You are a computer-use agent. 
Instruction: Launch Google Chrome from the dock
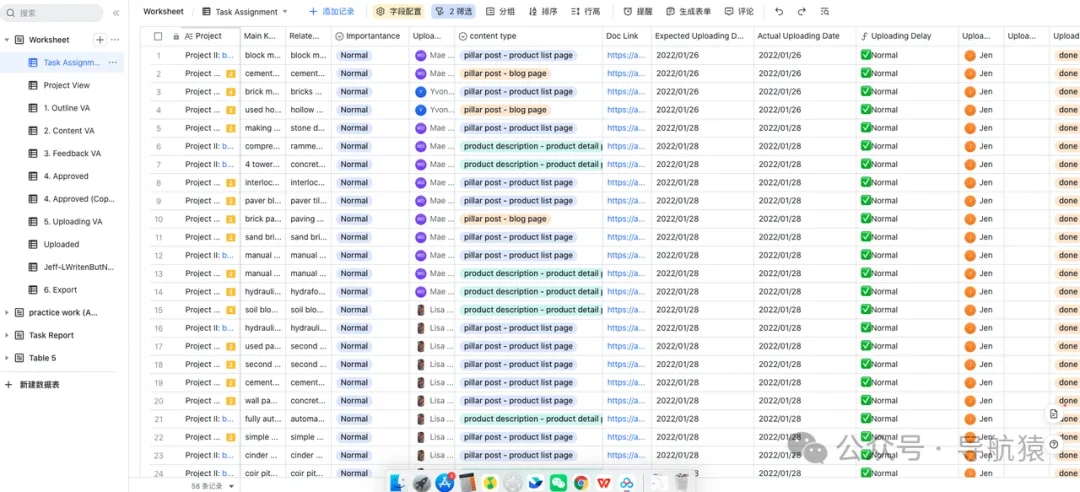coord(581,482)
